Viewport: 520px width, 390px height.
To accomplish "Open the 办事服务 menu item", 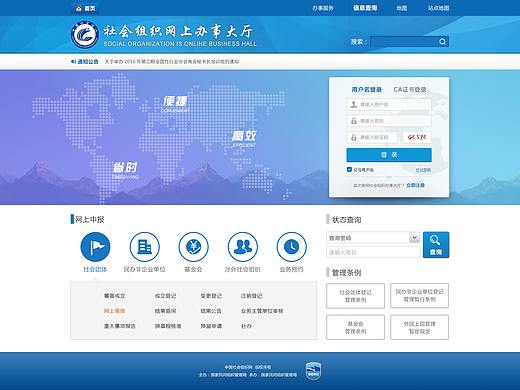I will pyautogui.click(x=323, y=8).
